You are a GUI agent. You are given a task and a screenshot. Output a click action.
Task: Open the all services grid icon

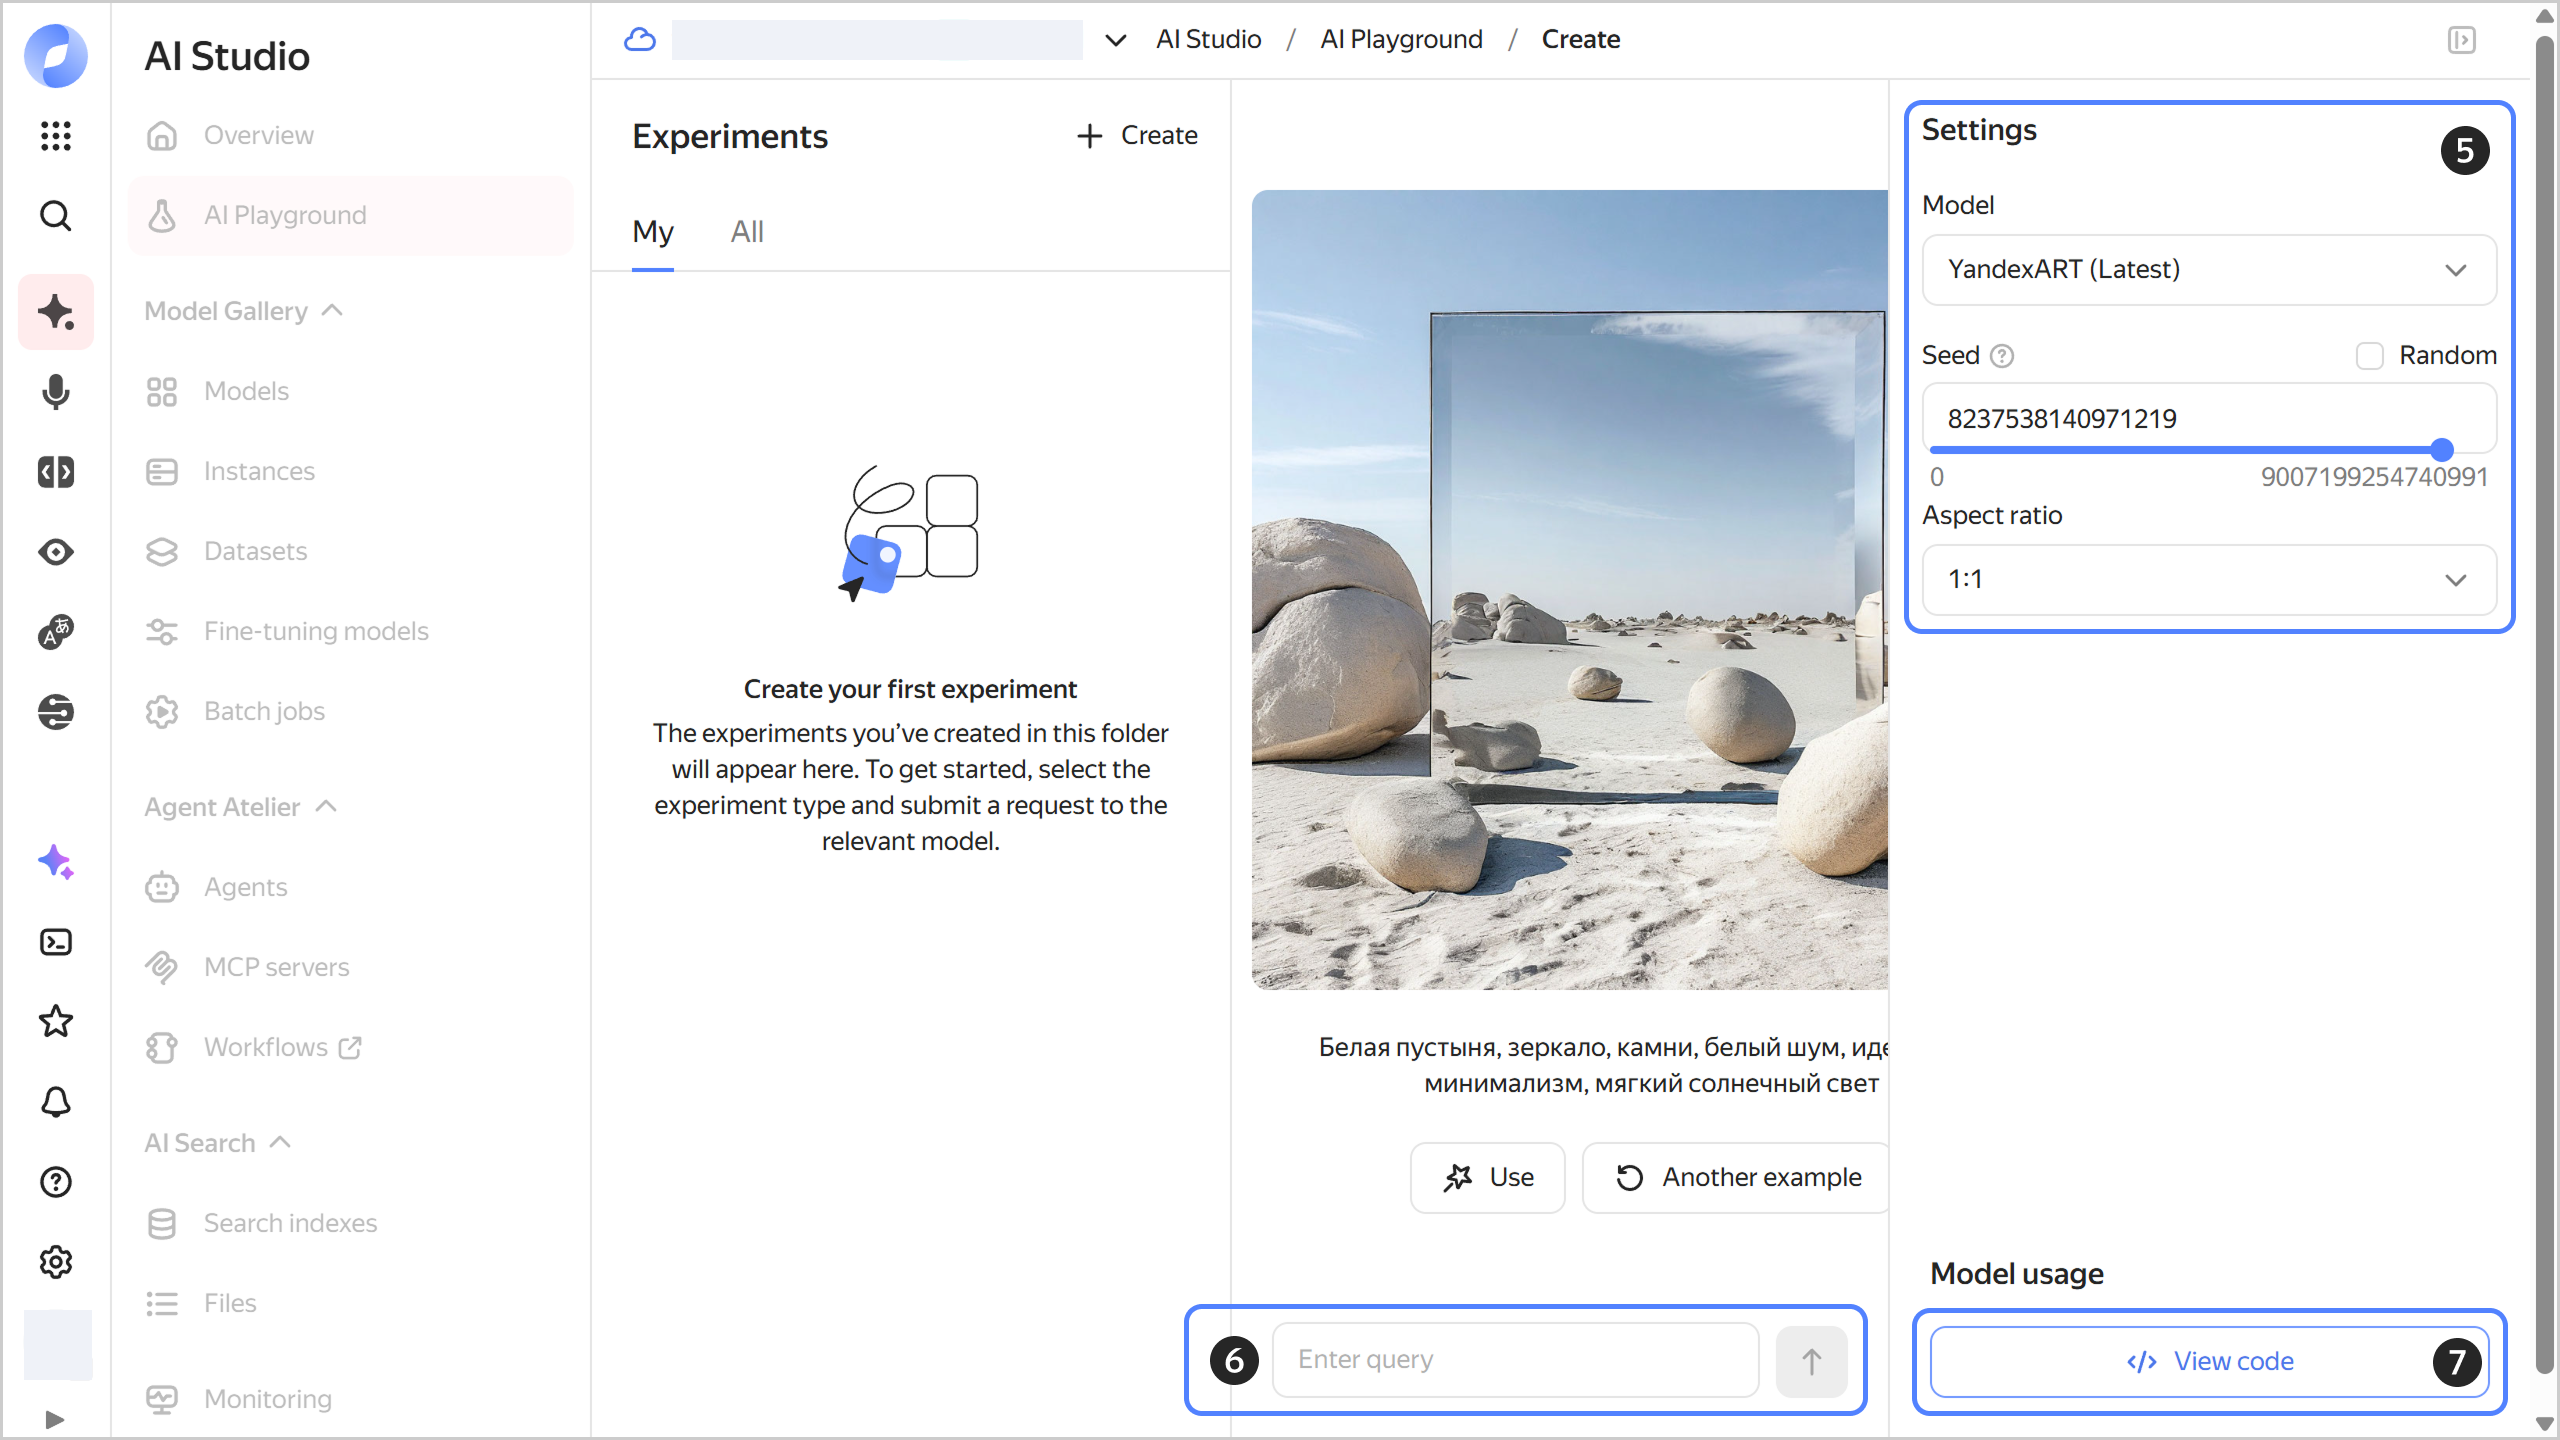56,135
